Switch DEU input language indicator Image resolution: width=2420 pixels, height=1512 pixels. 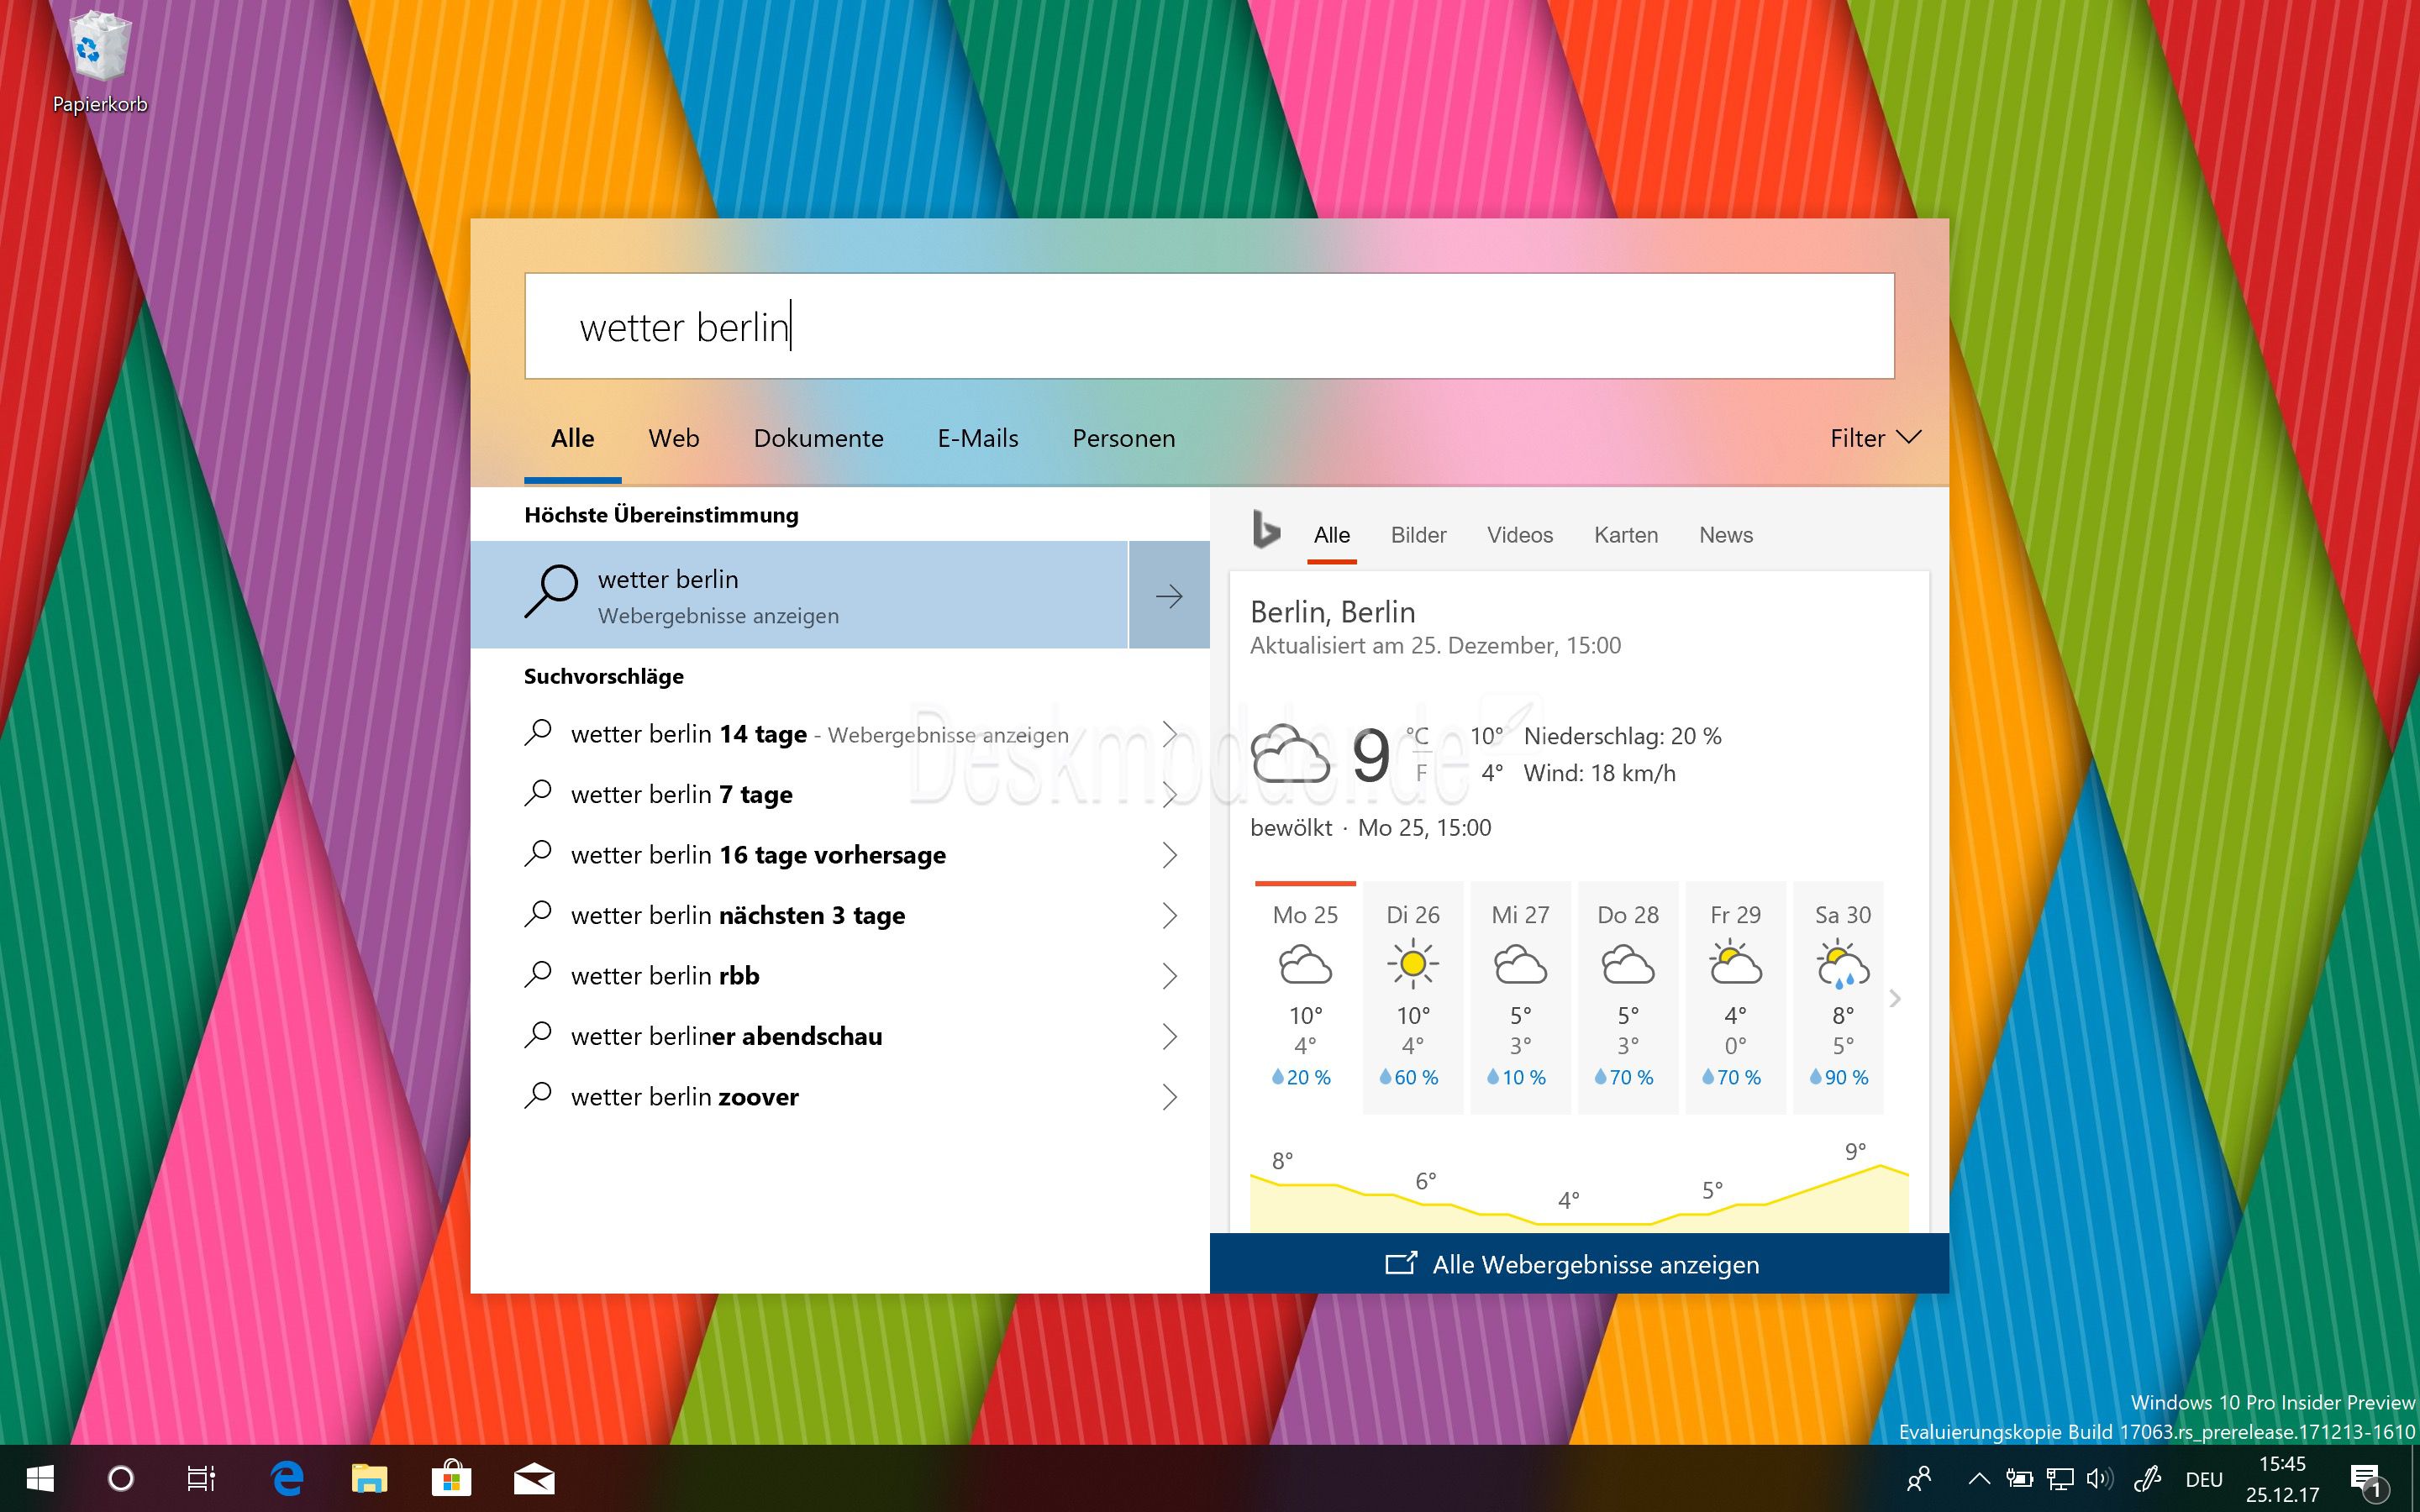click(2203, 1479)
